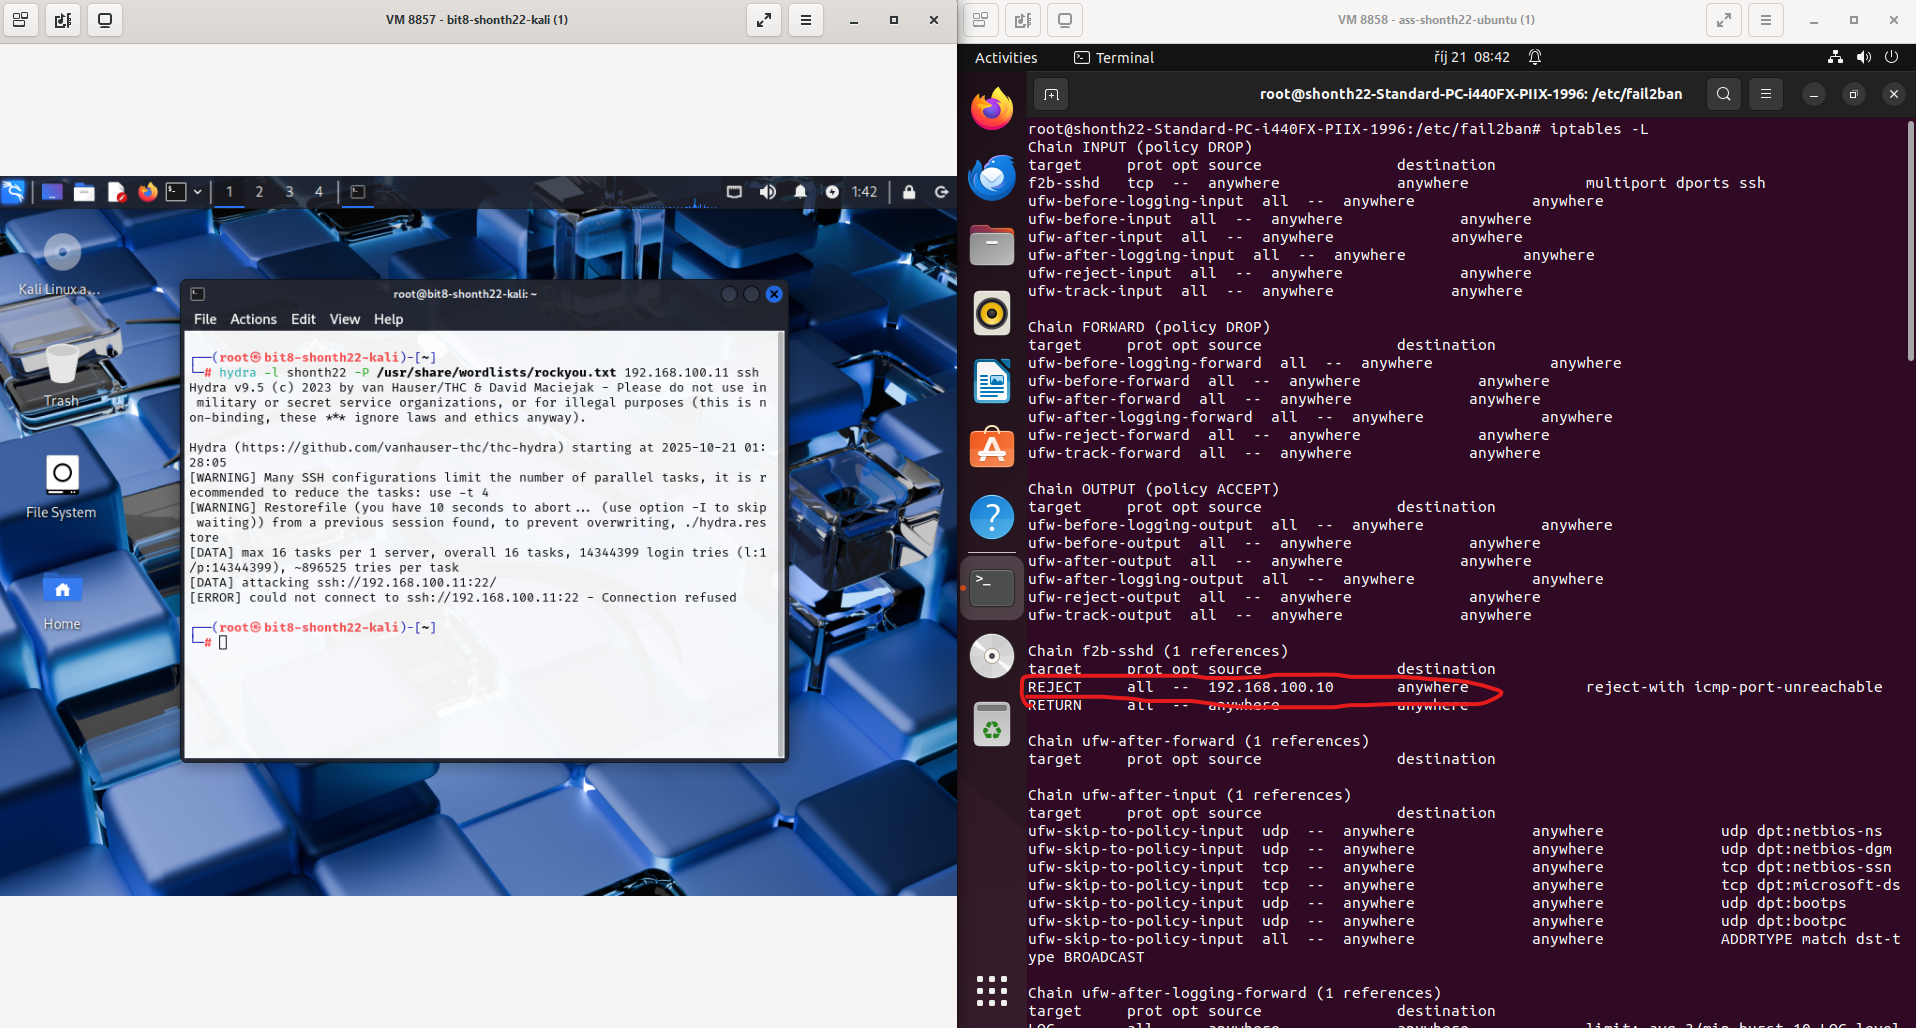This screenshot has width=1916, height=1028.
Task: Click the Kali dragon applications menu icon
Action: [x=14, y=192]
